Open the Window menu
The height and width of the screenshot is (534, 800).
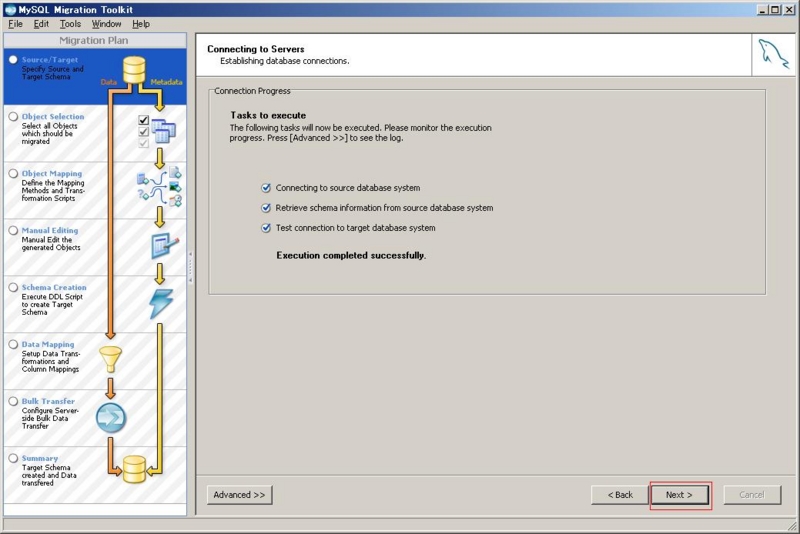106,24
